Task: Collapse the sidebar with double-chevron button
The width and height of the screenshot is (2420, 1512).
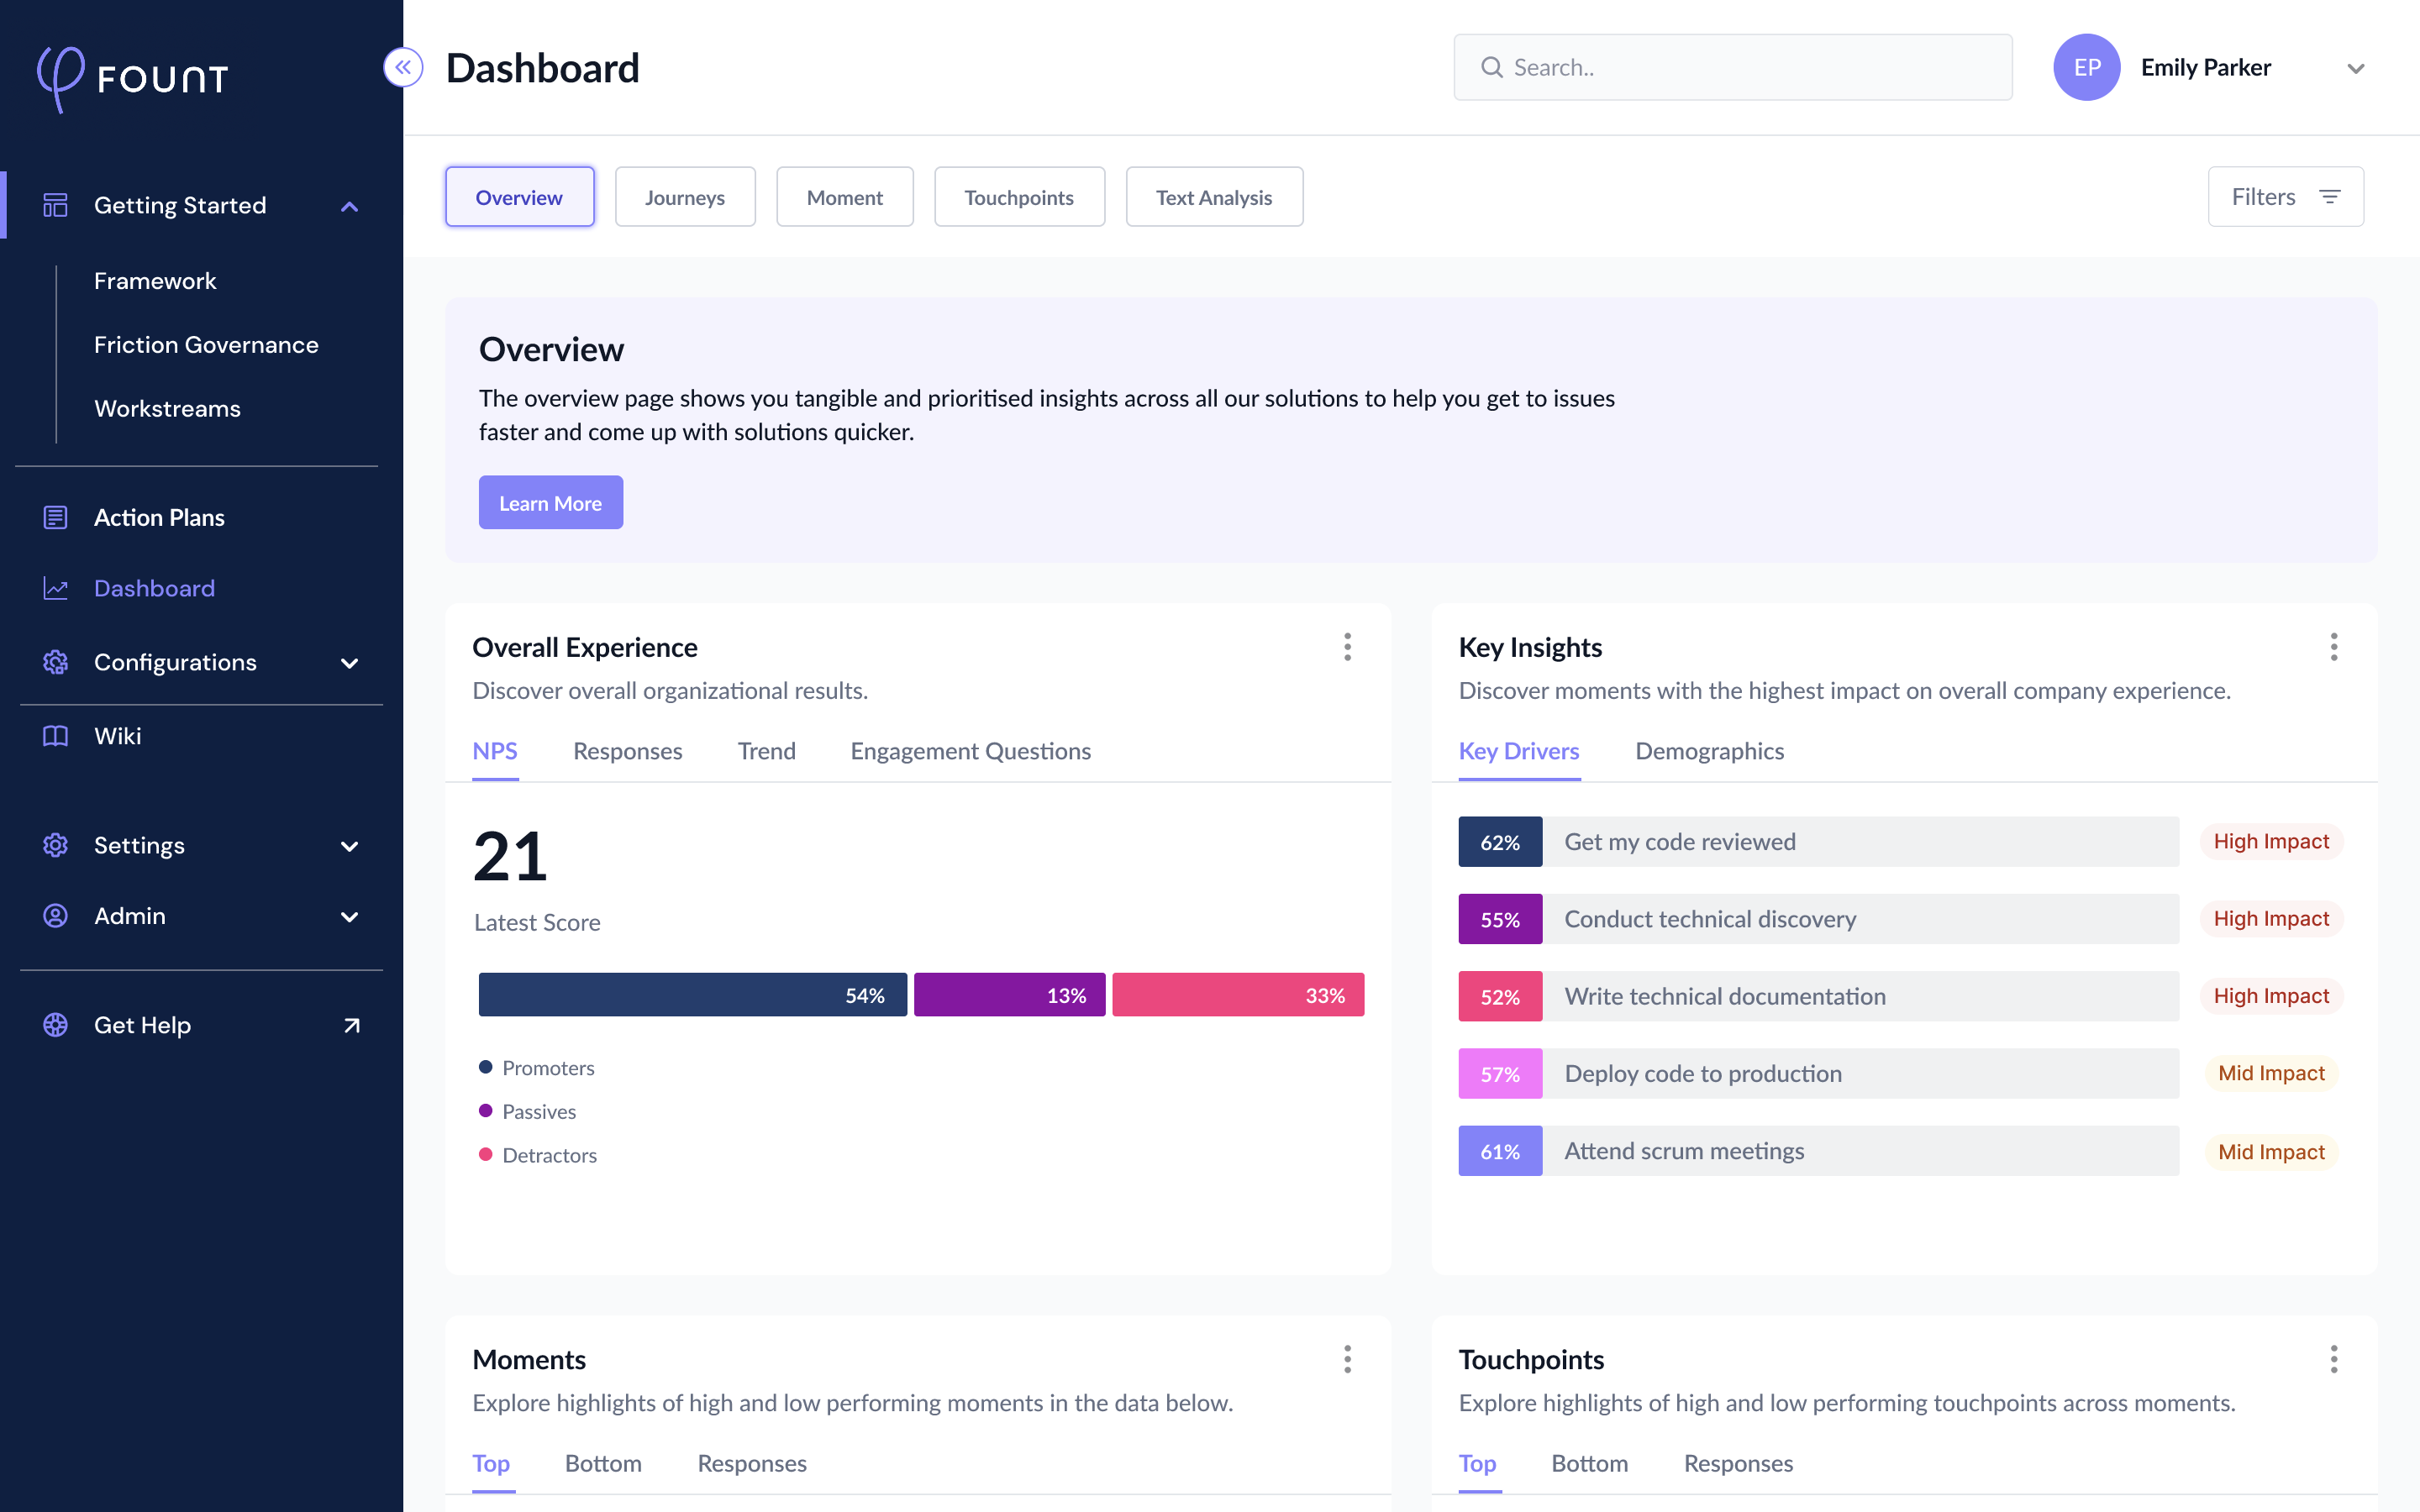Action: click(x=403, y=67)
